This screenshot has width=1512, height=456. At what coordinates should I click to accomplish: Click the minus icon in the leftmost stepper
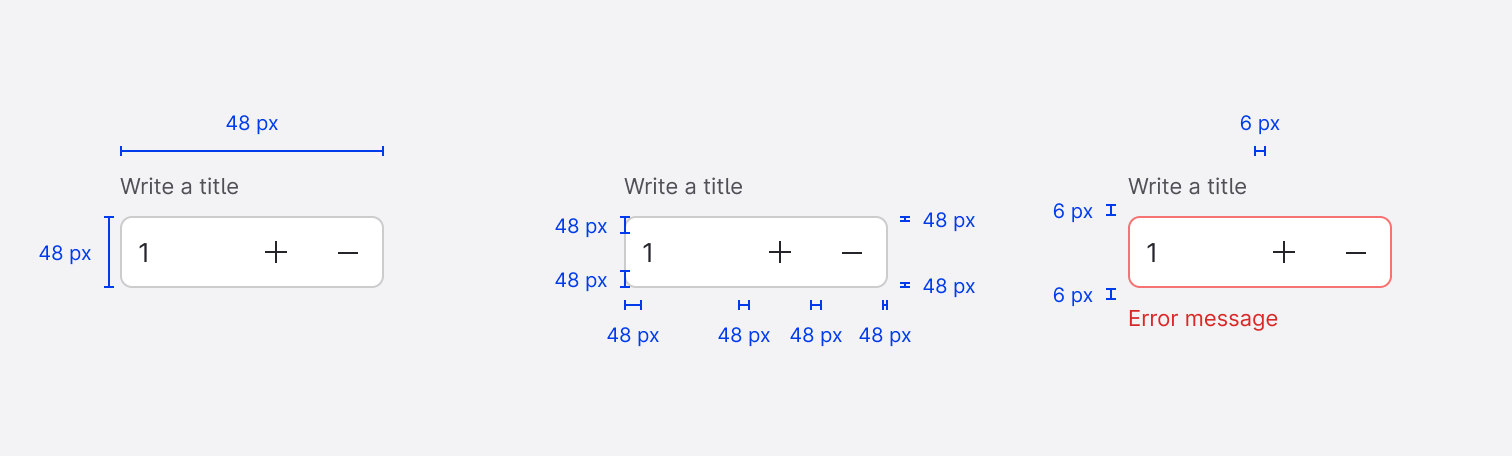pyautogui.click(x=348, y=253)
